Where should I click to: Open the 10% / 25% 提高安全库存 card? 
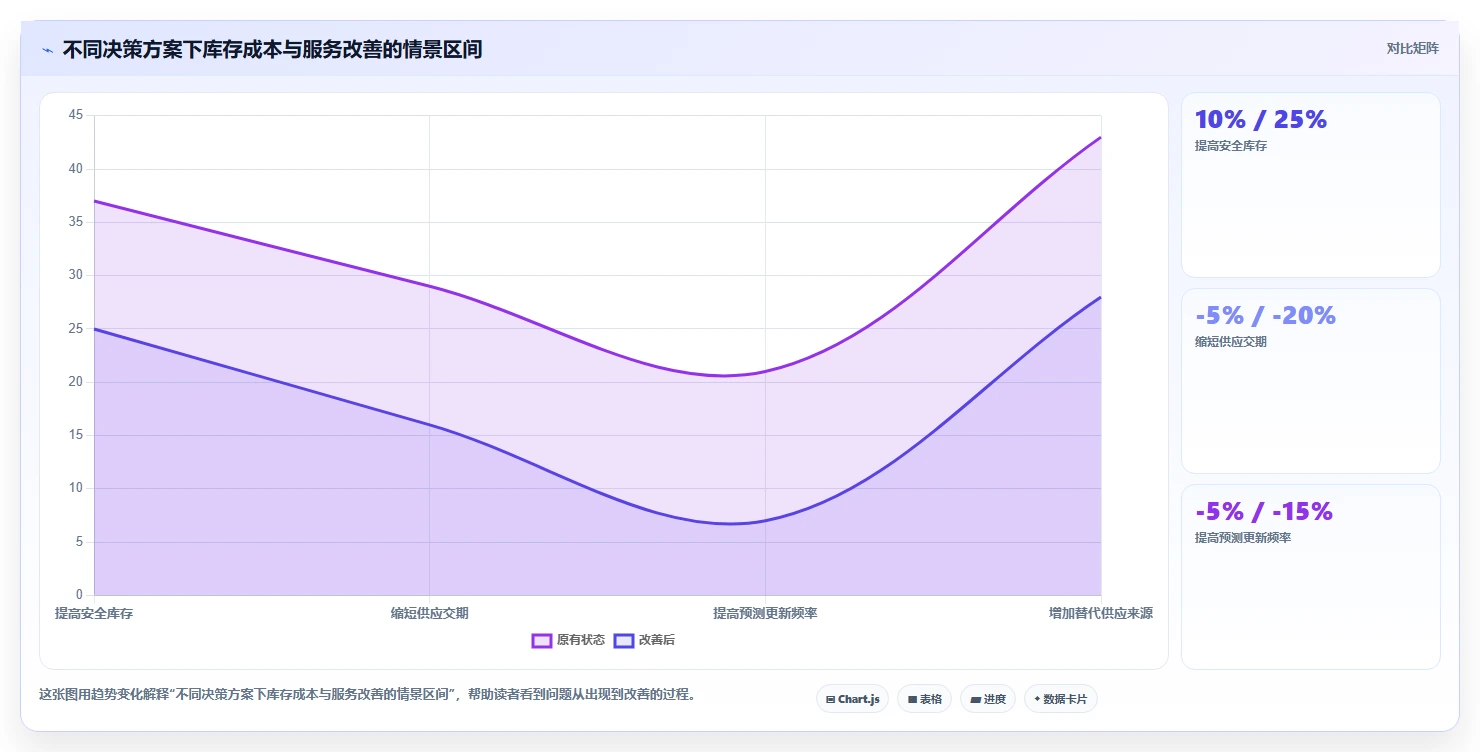1310,185
